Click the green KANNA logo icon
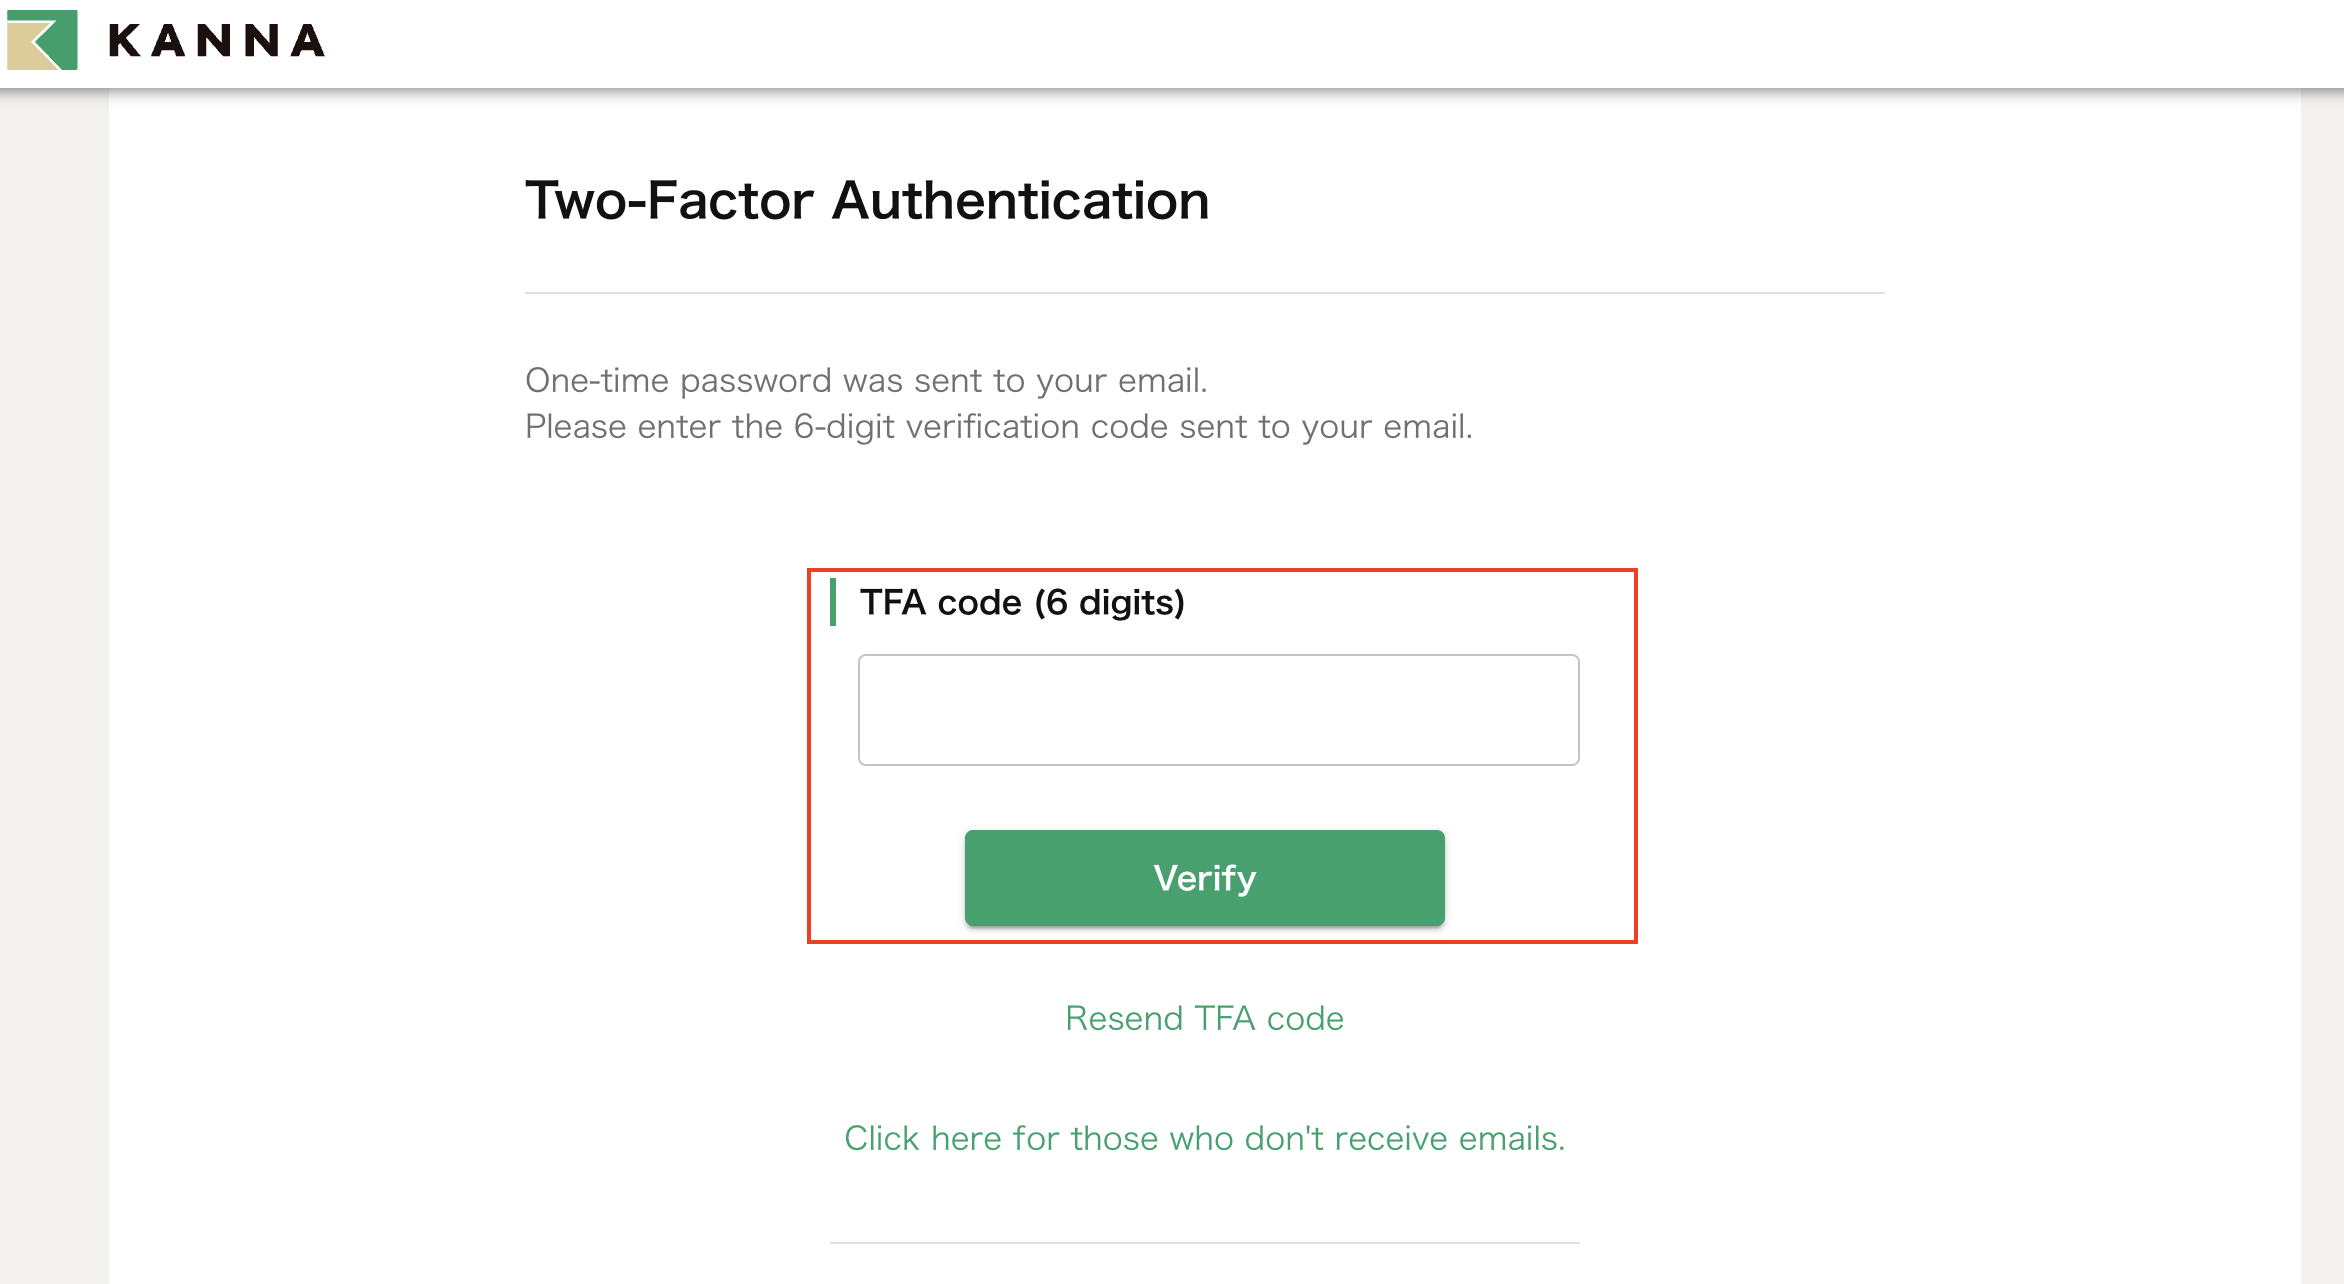The width and height of the screenshot is (2344, 1284). point(42,40)
